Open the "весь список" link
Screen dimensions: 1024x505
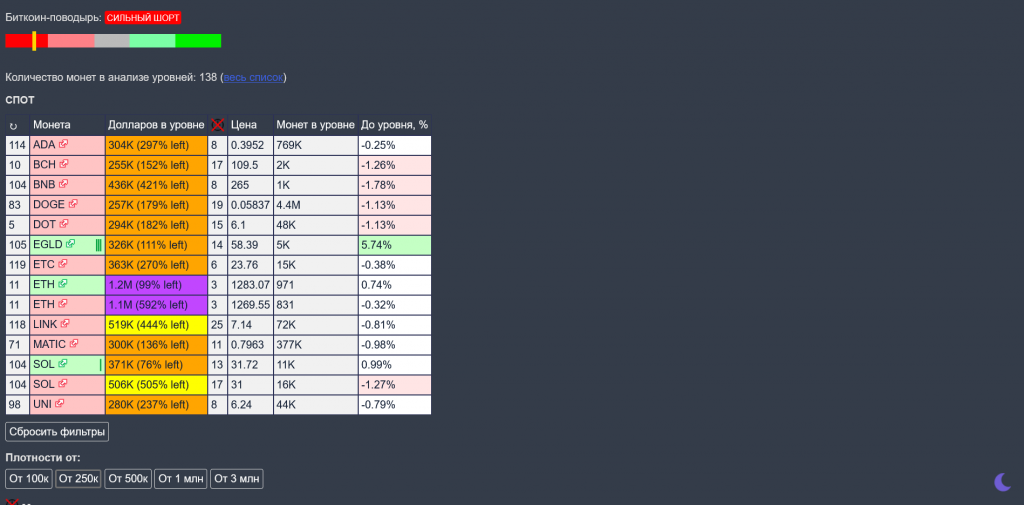coord(253,77)
